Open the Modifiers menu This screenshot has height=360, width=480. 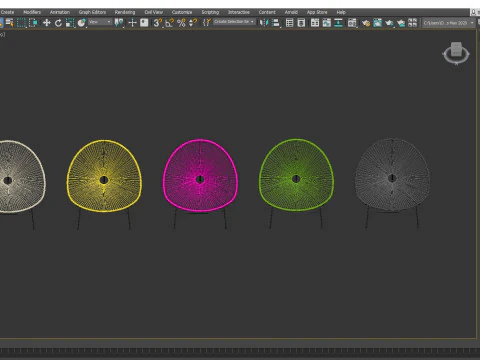[32, 12]
